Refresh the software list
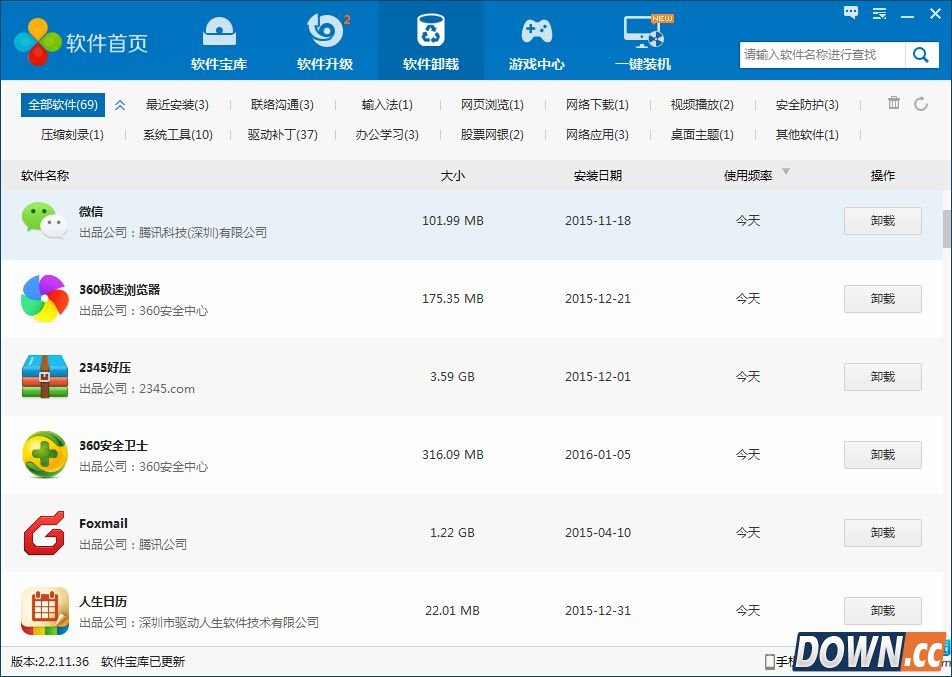 (921, 104)
